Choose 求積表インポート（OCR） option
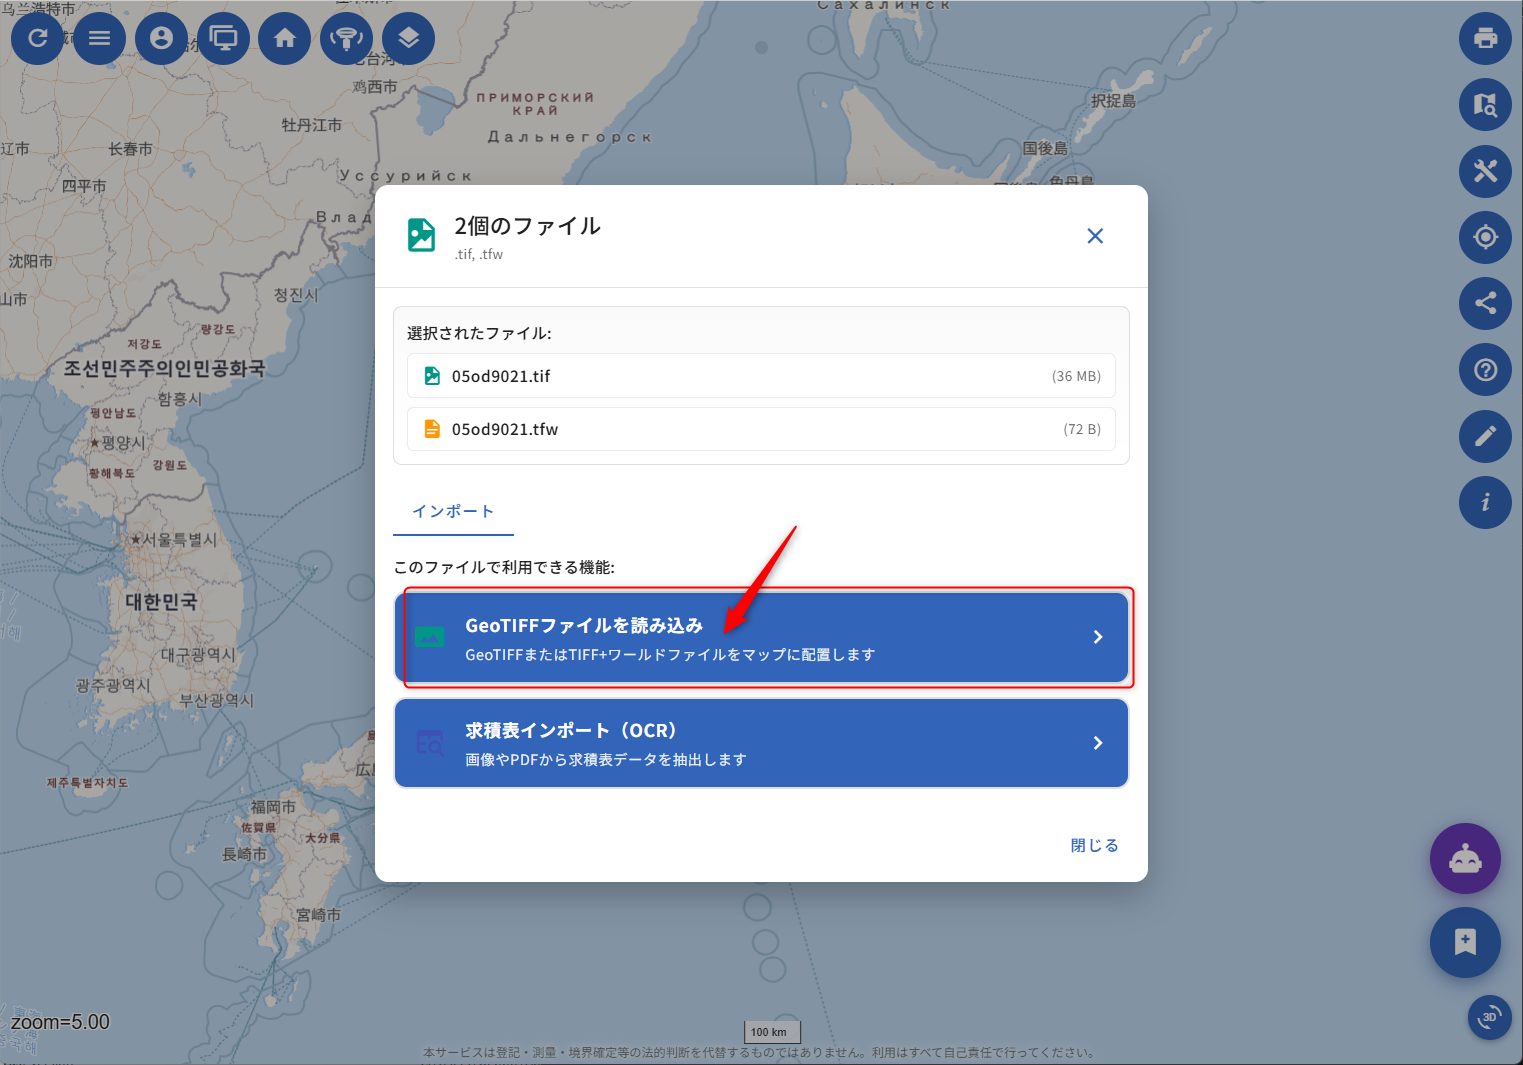Viewport: 1523px width, 1065px height. (761, 743)
